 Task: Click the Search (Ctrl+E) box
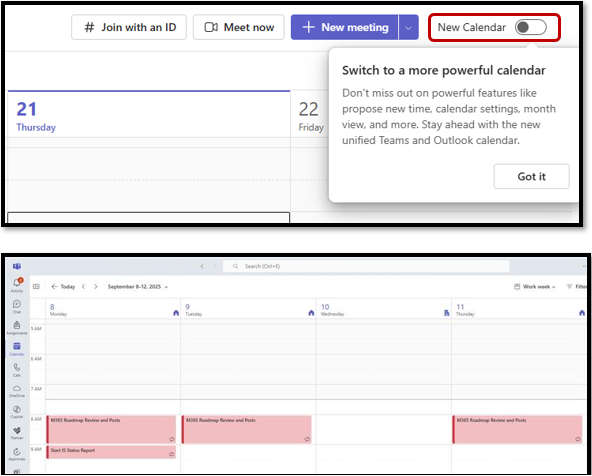click(x=366, y=266)
